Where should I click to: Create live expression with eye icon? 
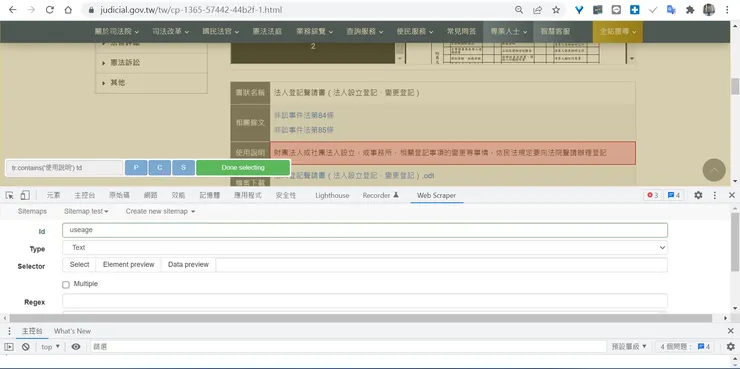coord(76,347)
